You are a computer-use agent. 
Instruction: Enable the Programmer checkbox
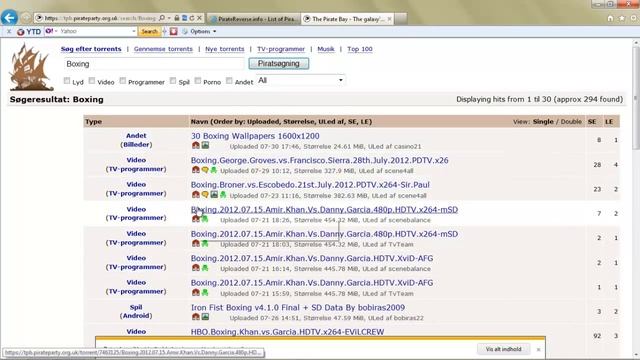pyautogui.click(x=123, y=81)
